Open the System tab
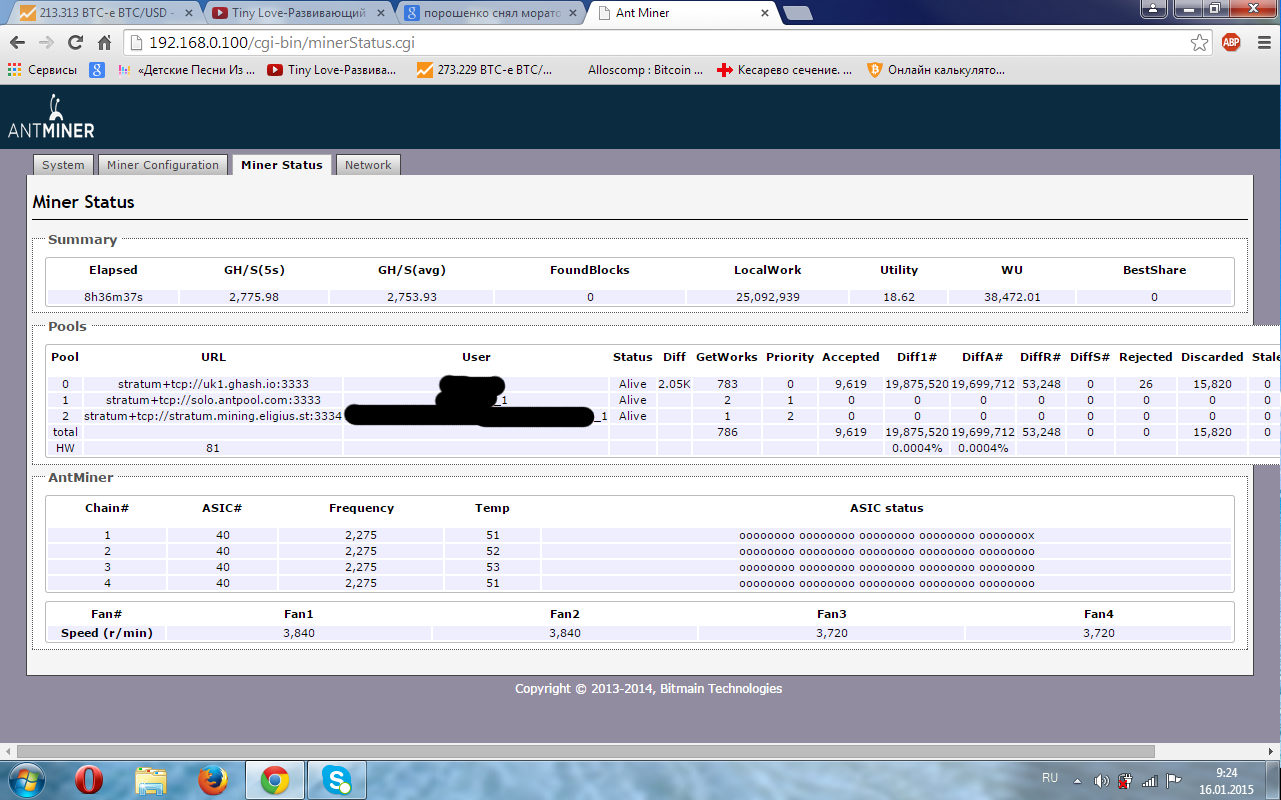The width and height of the screenshot is (1281, 800). tap(63, 165)
